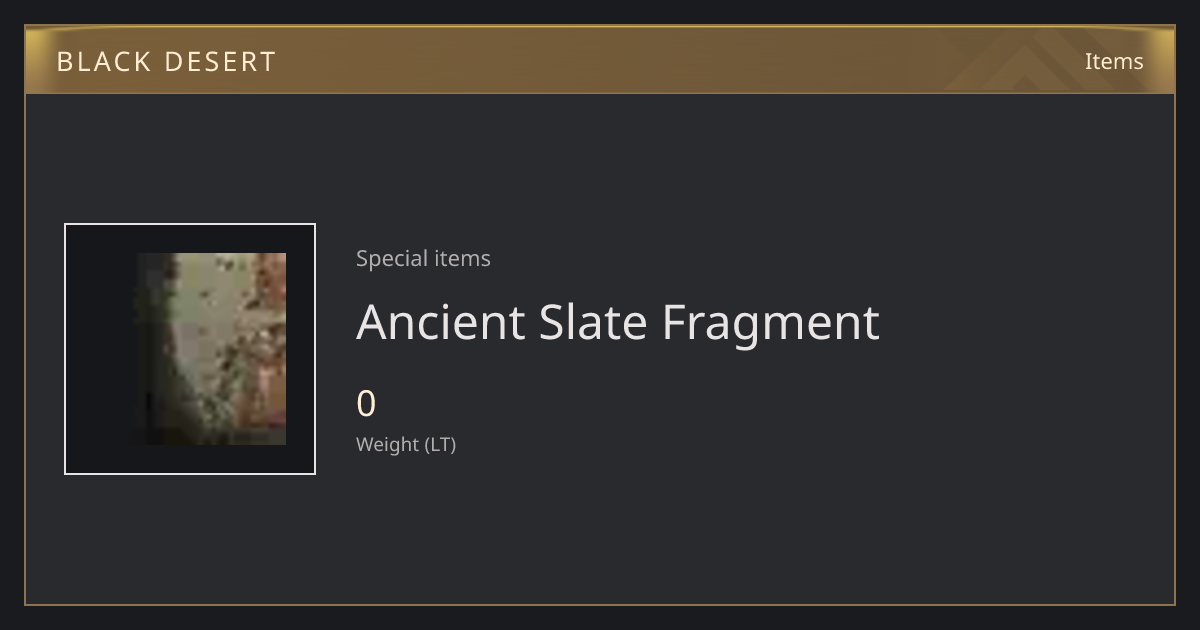Click the word BLACK in the header
The width and height of the screenshot is (1200, 630).
point(104,62)
